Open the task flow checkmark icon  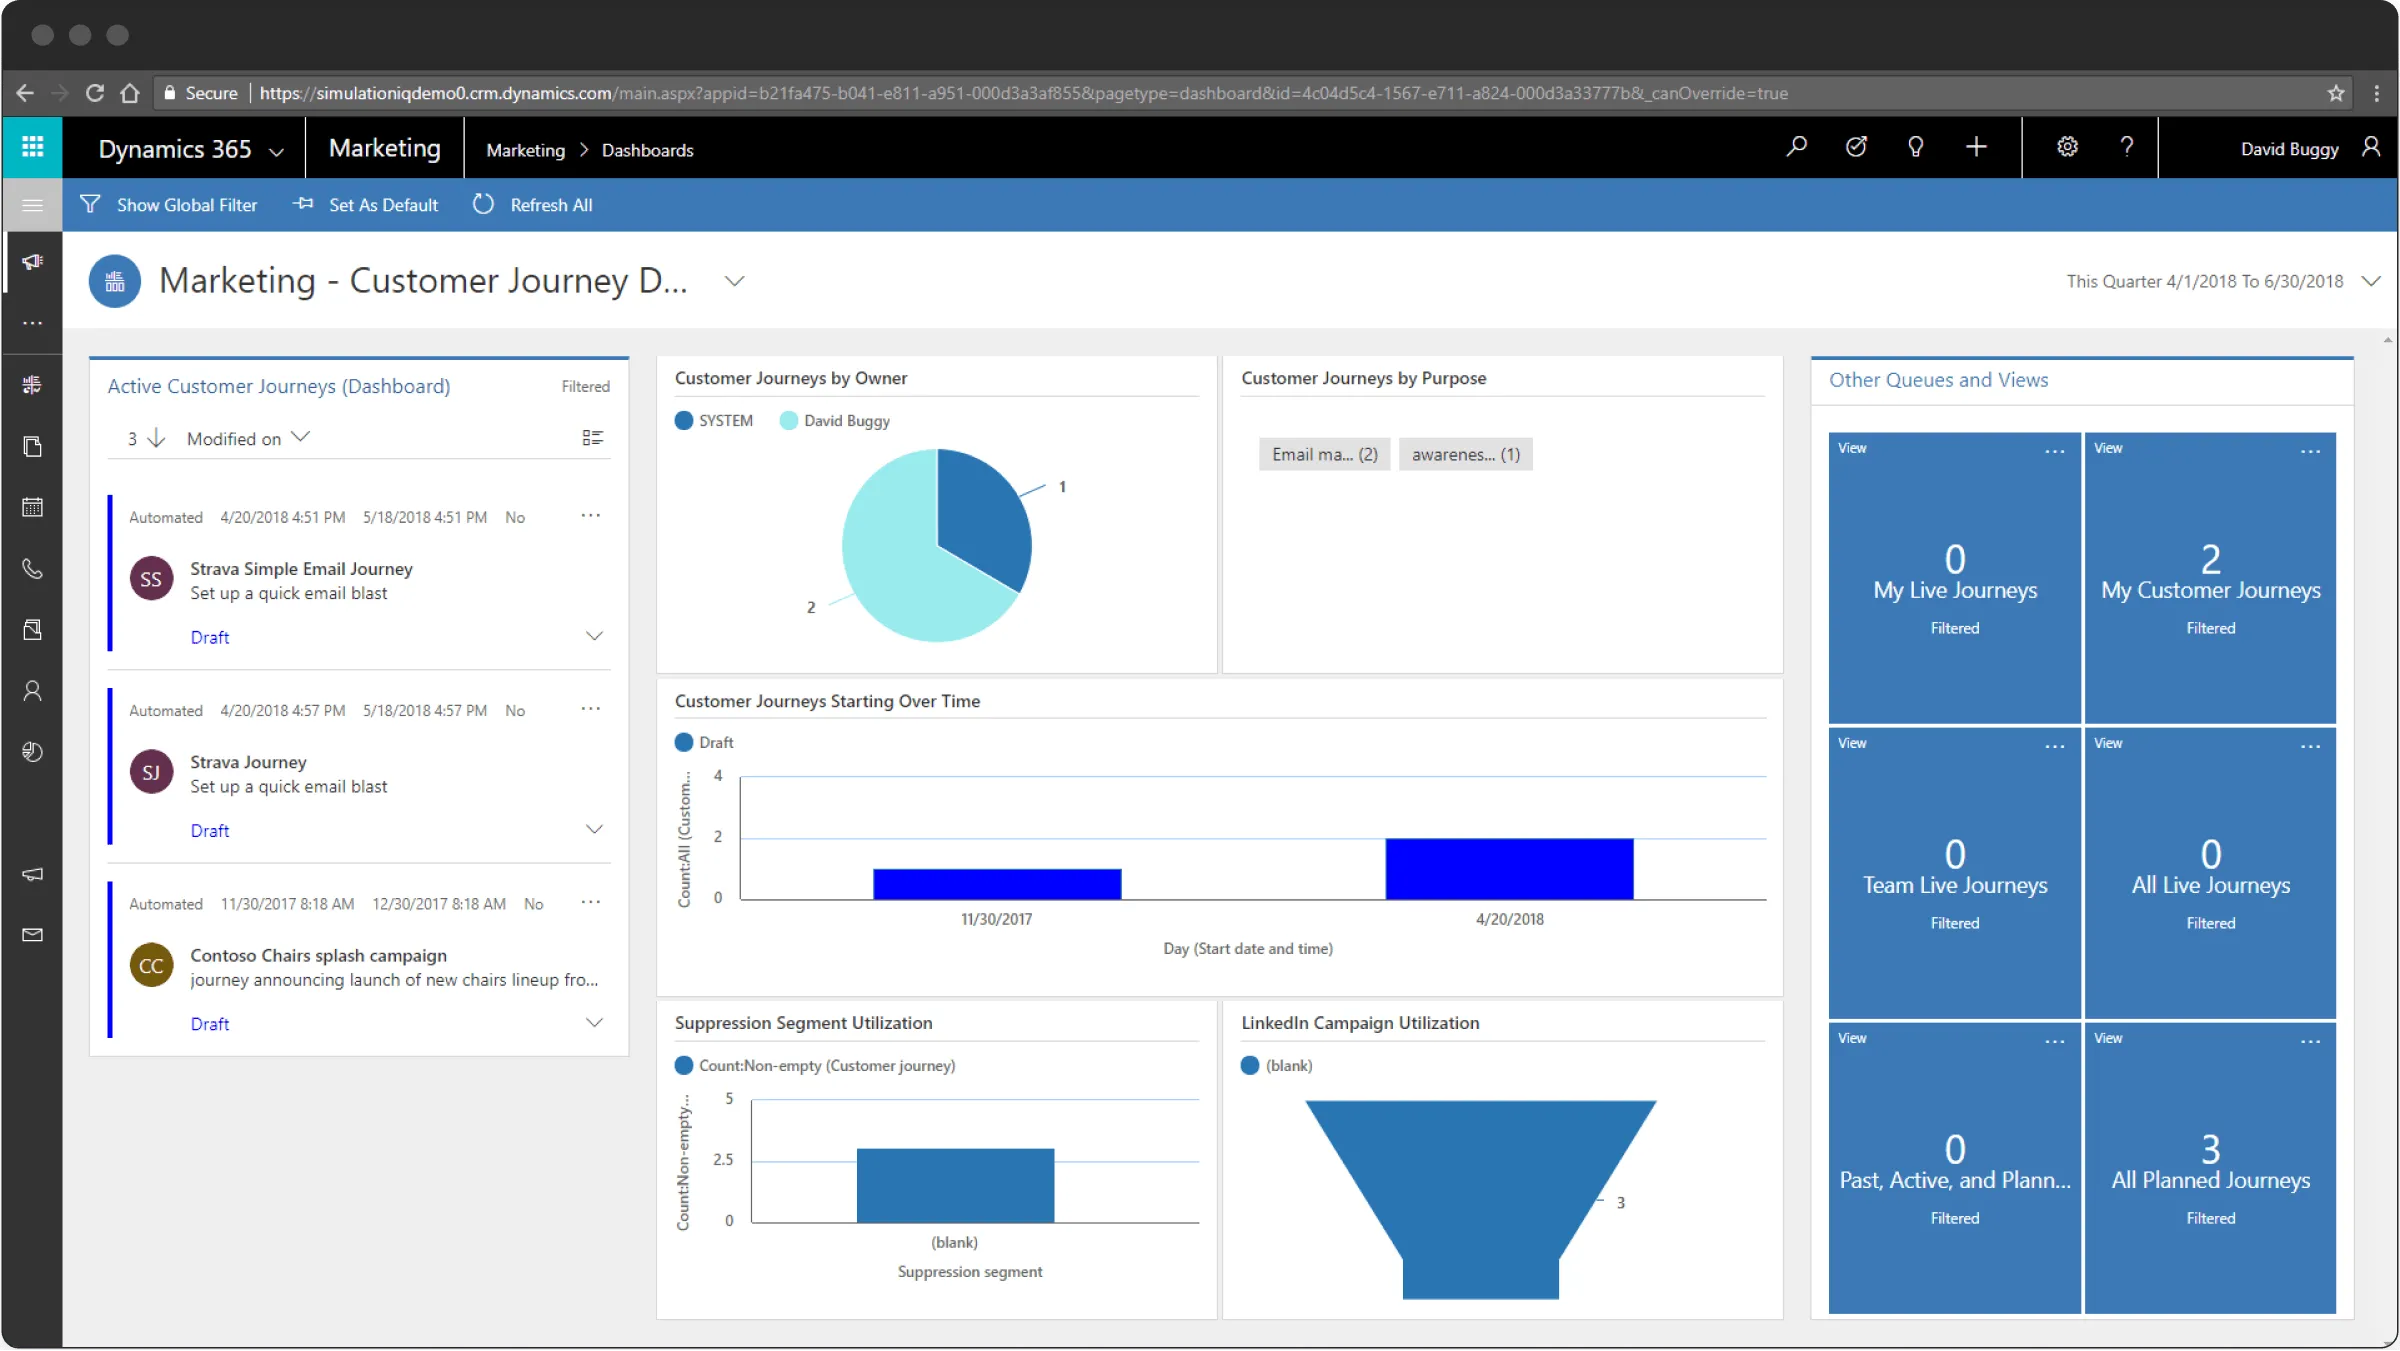pyautogui.click(x=1856, y=148)
